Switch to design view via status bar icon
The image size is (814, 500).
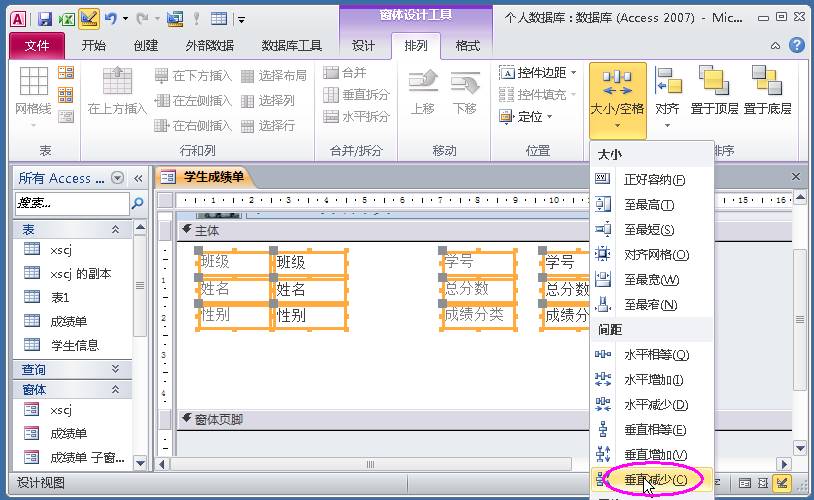point(782,483)
